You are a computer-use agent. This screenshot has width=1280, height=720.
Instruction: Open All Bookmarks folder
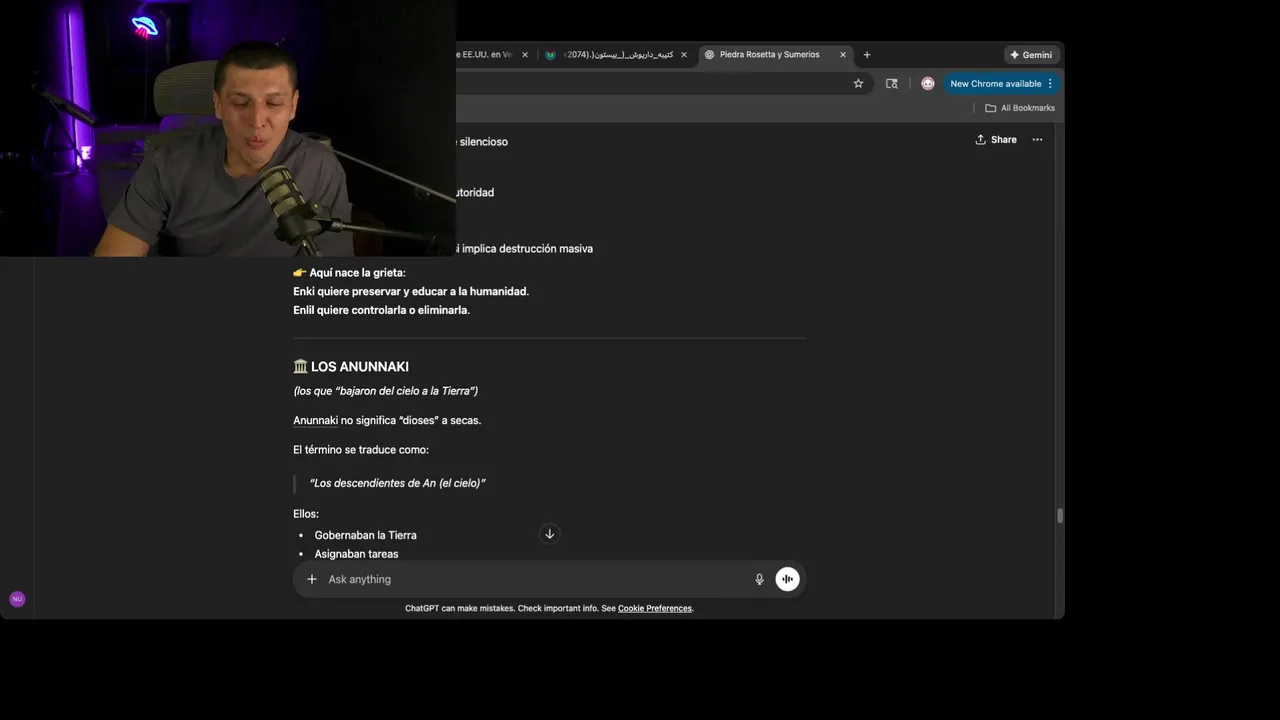click(1020, 108)
